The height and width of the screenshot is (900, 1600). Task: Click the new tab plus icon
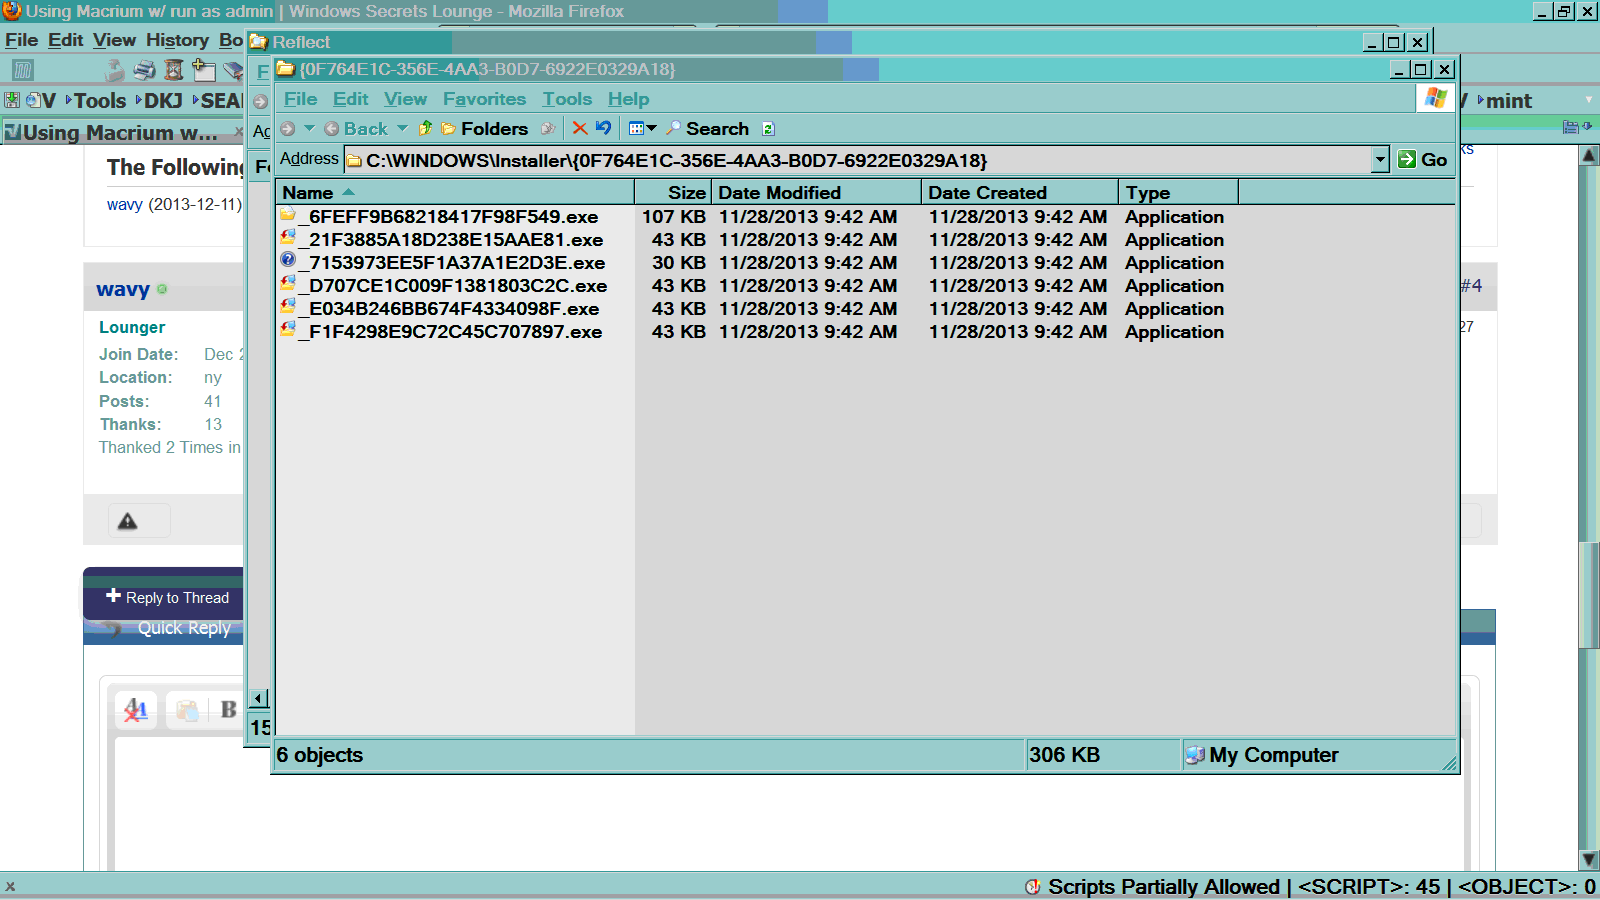[204, 70]
